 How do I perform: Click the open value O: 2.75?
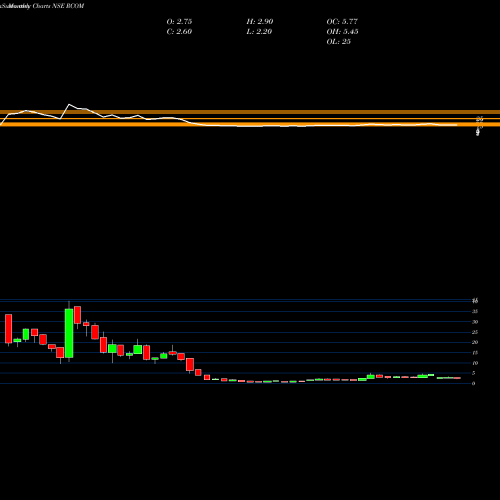[179, 22]
